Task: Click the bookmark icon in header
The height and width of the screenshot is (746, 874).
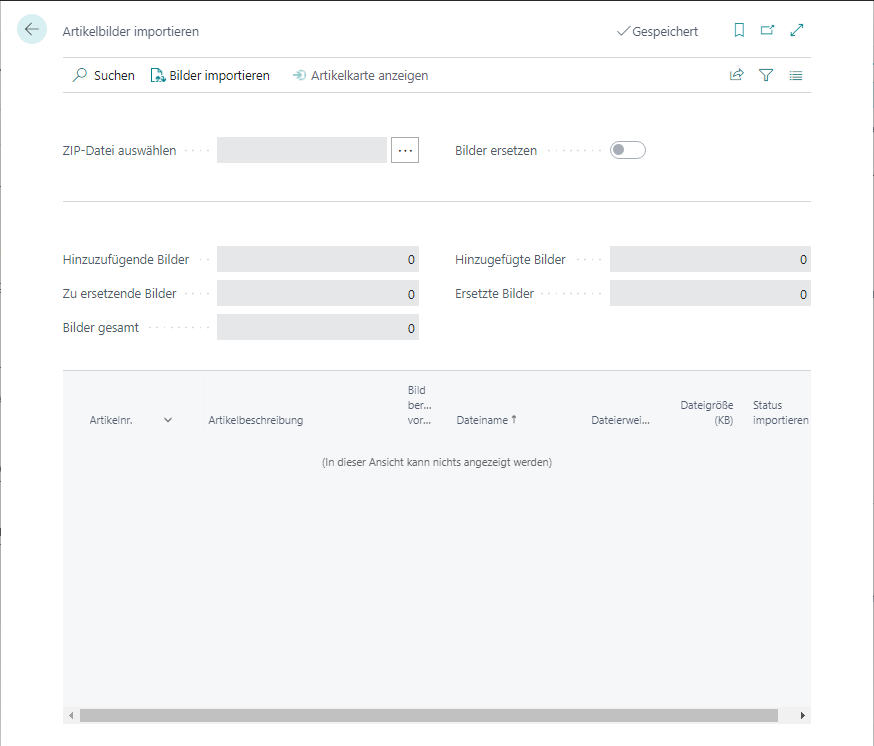Action: tap(739, 30)
